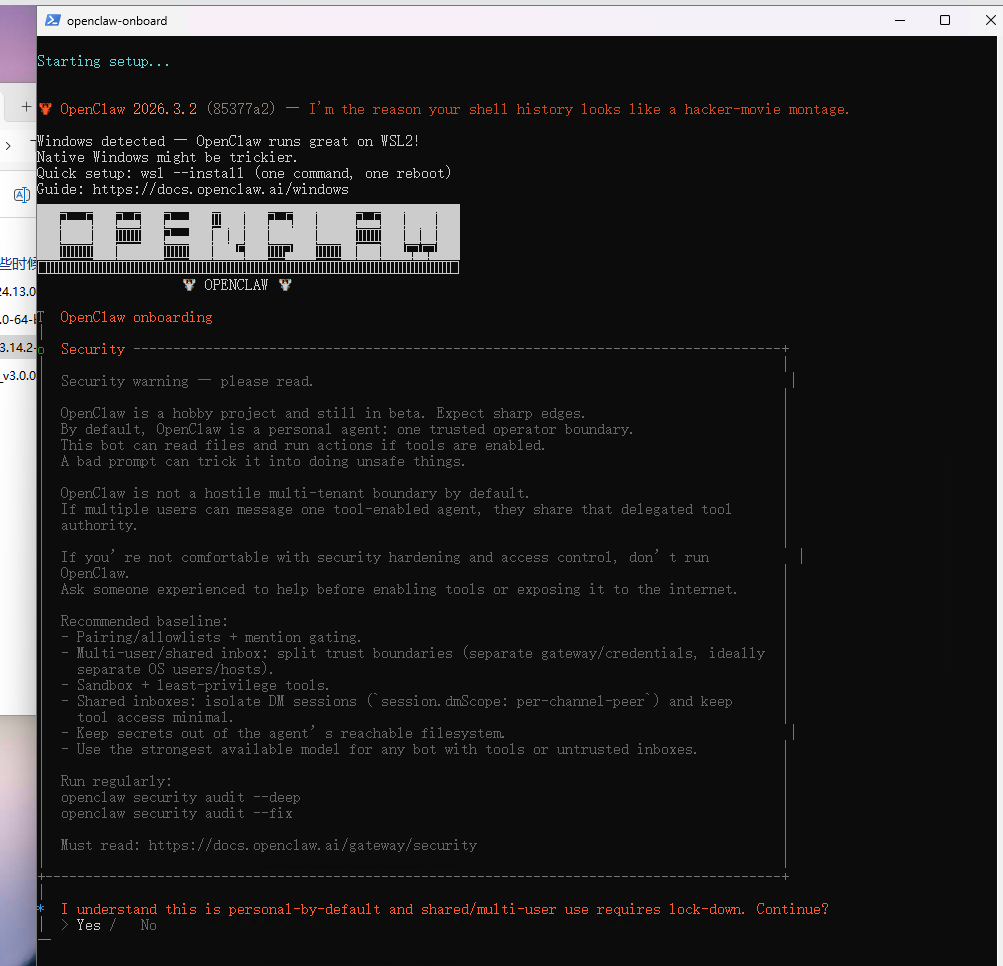
Task: Click the 'Run regularly:' line
Action: (116, 781)
